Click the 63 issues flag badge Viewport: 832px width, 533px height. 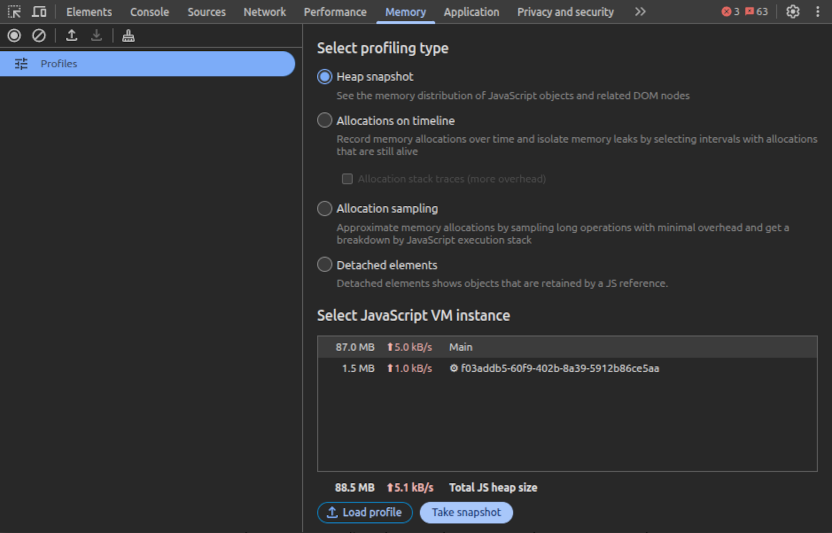pyautogui.click(x=756, y=12)
